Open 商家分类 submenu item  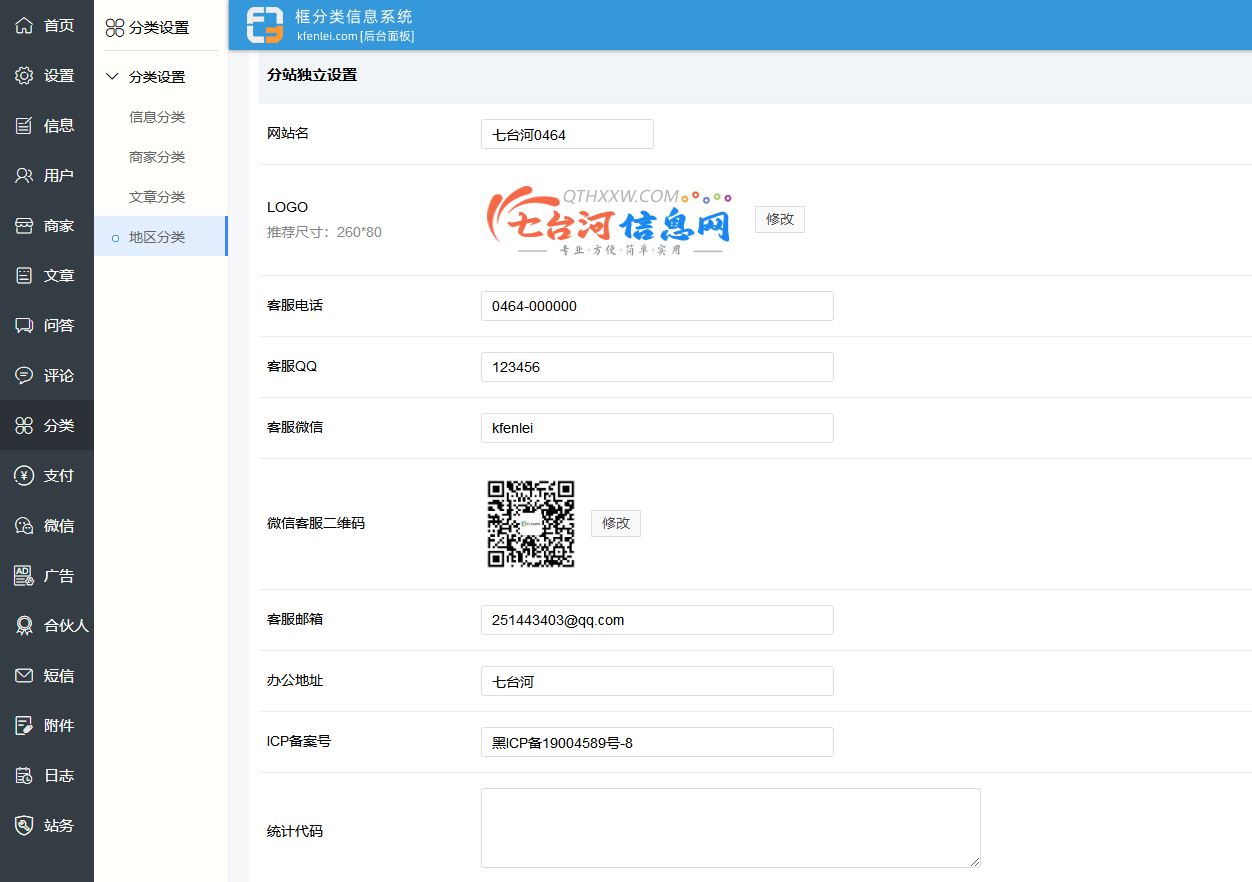coord(157,157)
